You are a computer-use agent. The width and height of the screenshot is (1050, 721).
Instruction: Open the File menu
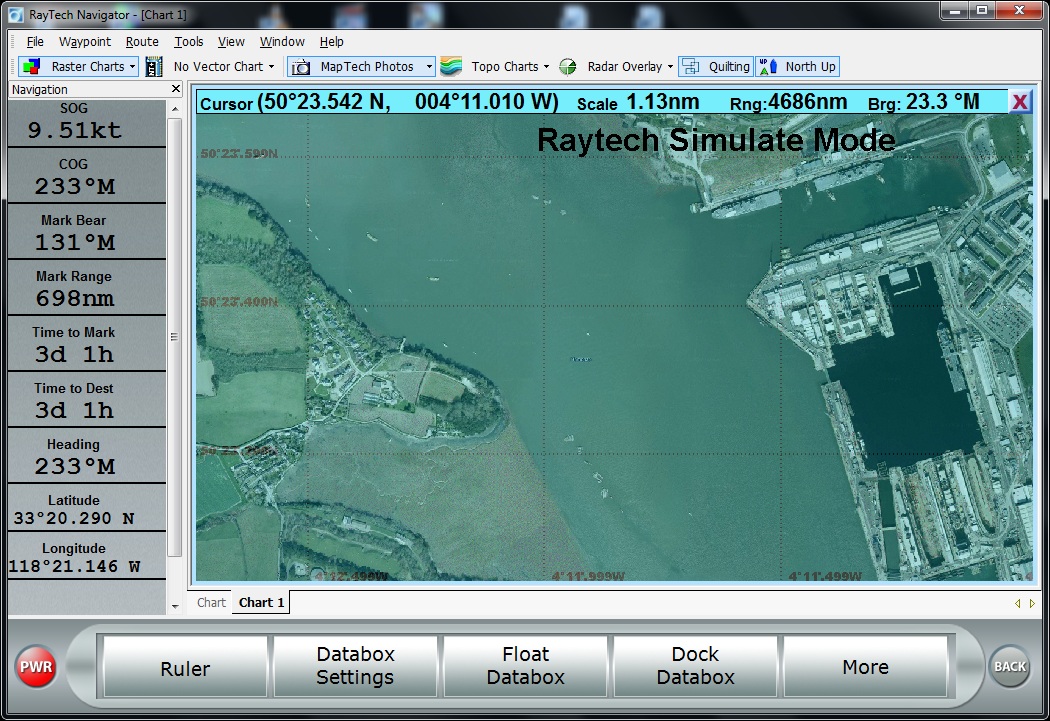coord(35,42)
